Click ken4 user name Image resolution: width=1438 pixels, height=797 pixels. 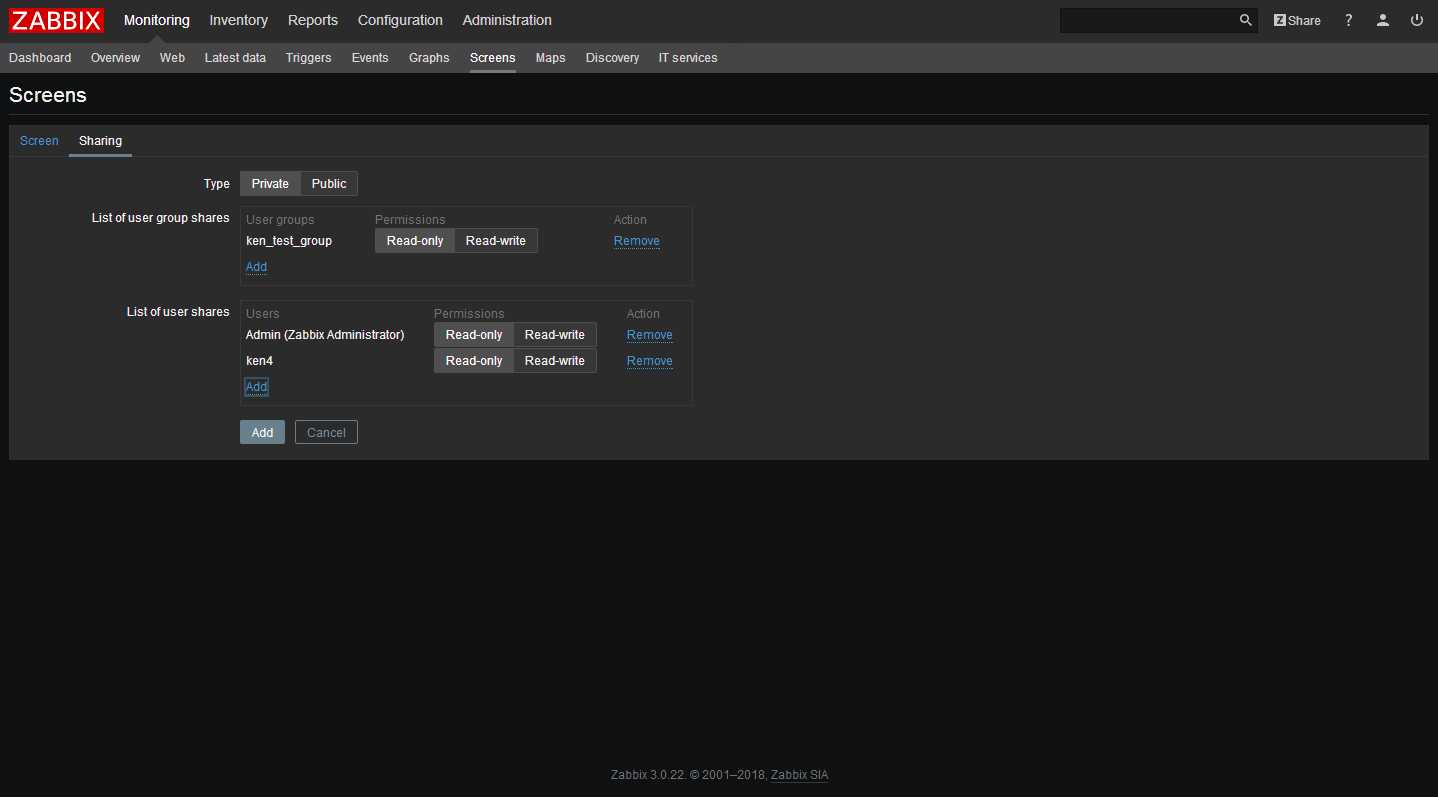click(x=259, y=361)
